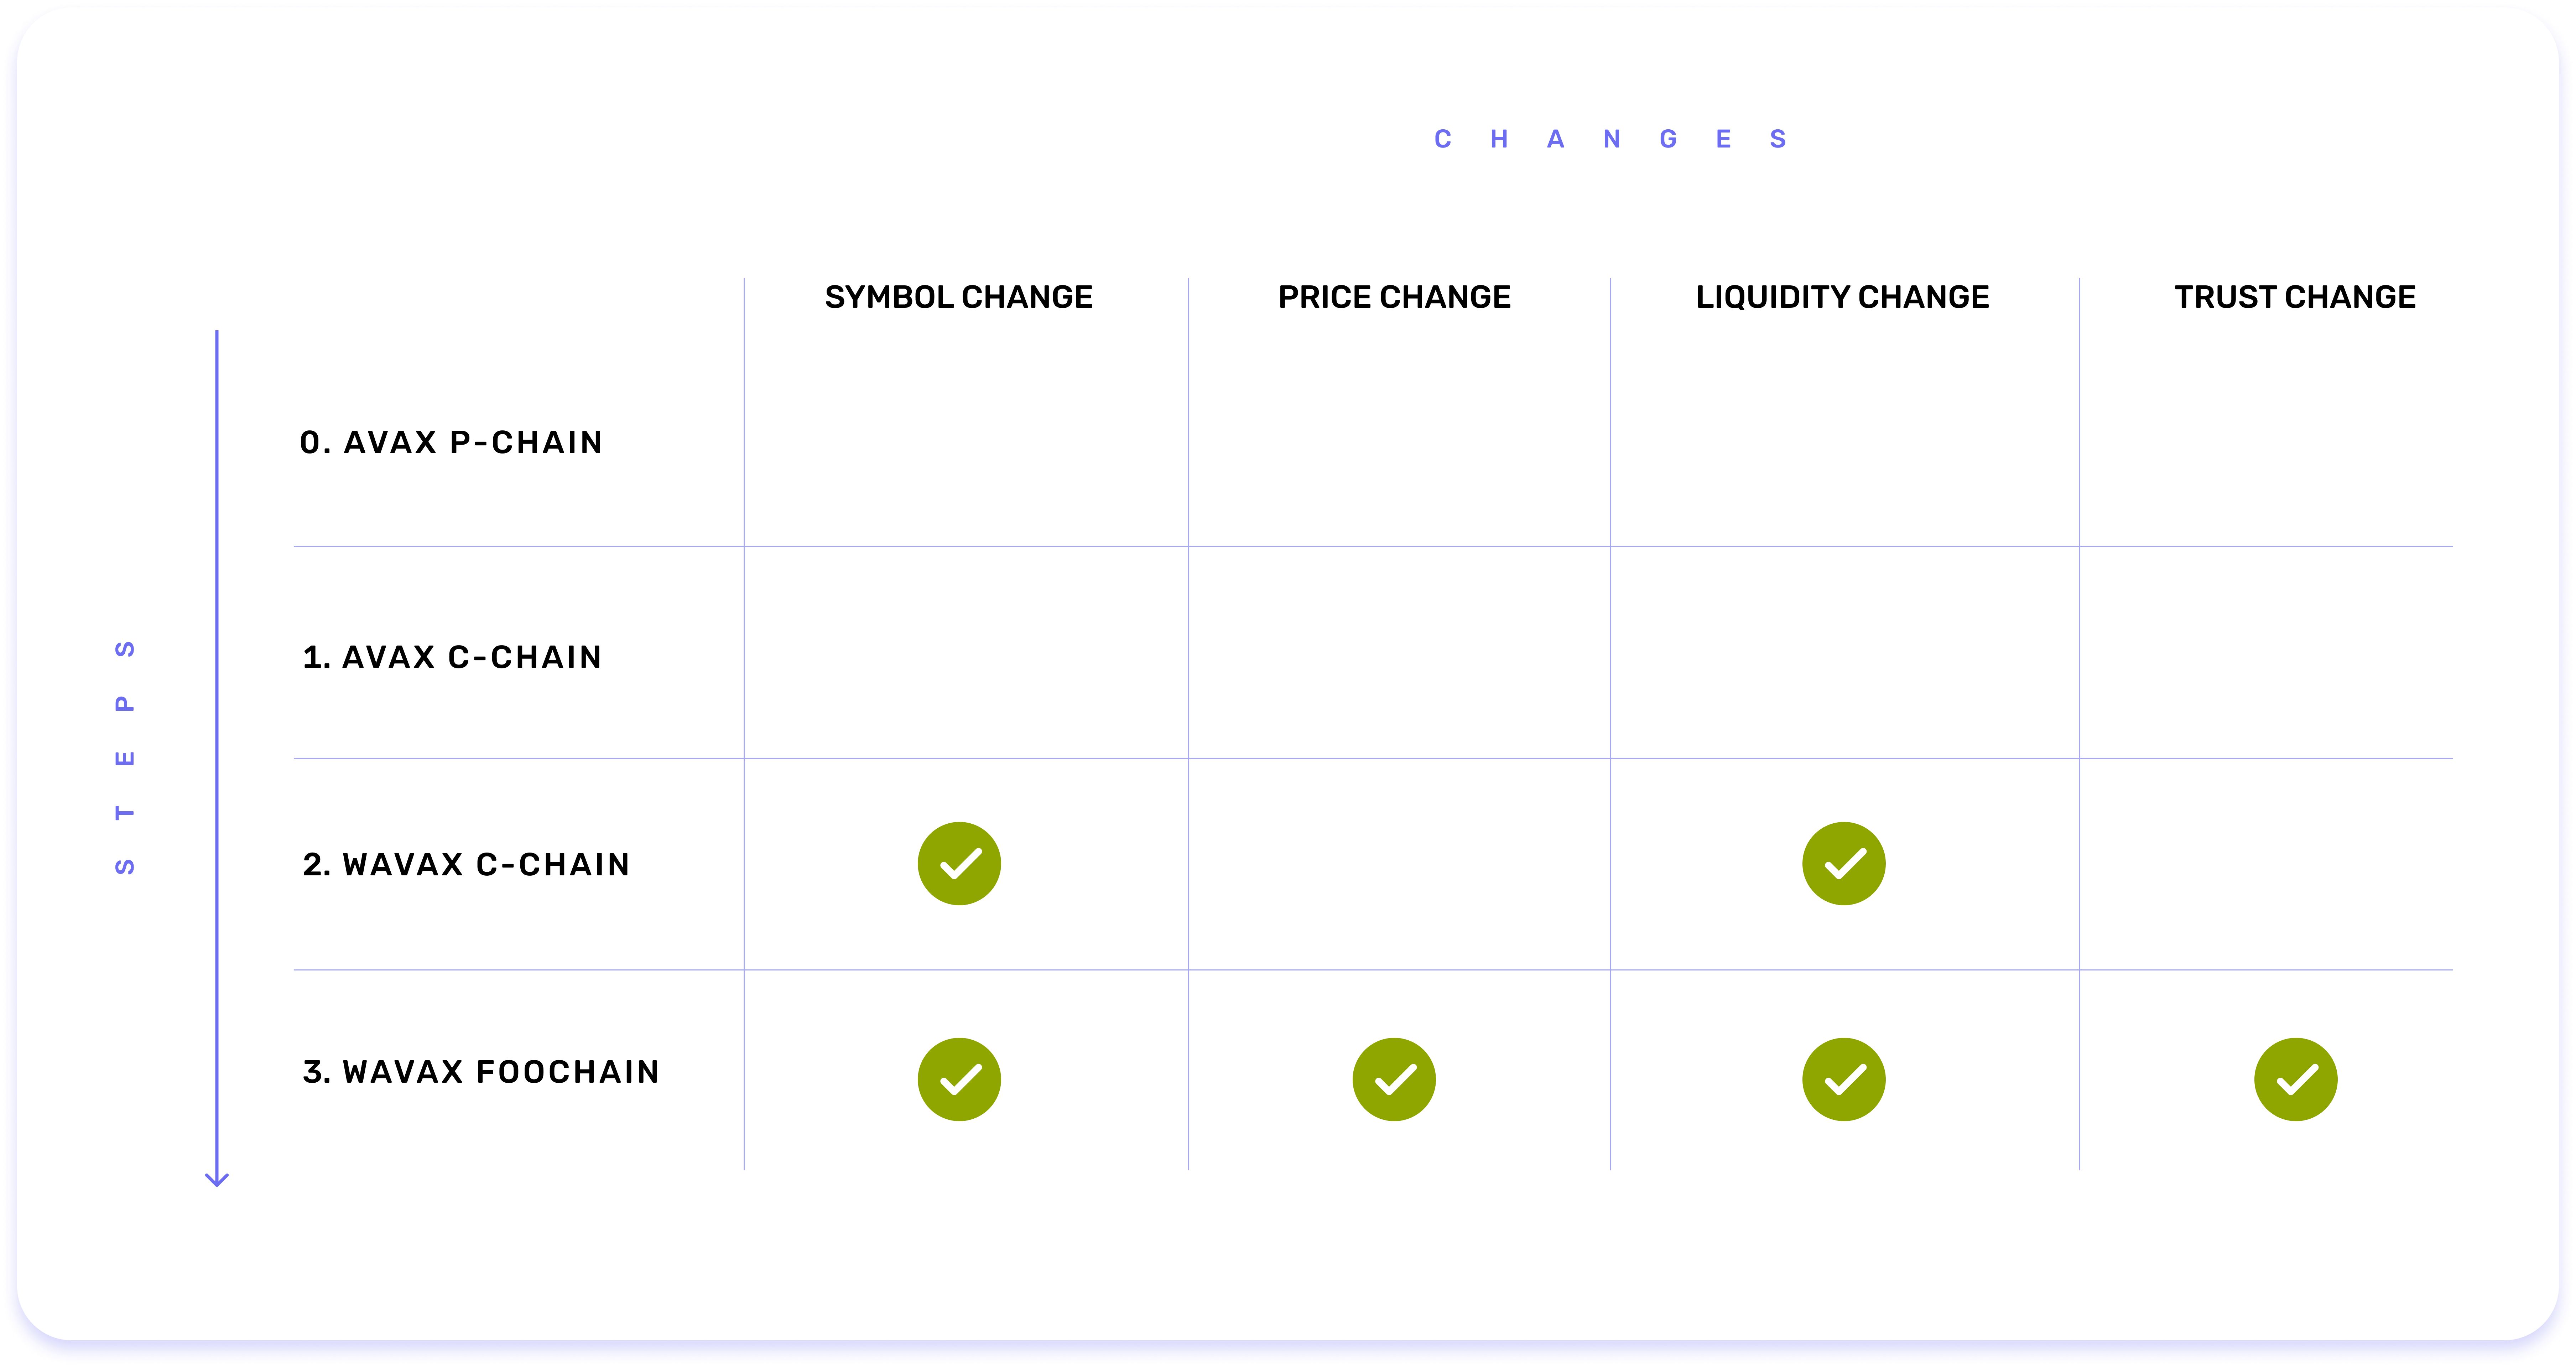Screen dimensions: 2576x1367
Task: Click the WAVAX Foochain symbol change checkmark
Action: pyautogui.click(x=959, y=1079)
